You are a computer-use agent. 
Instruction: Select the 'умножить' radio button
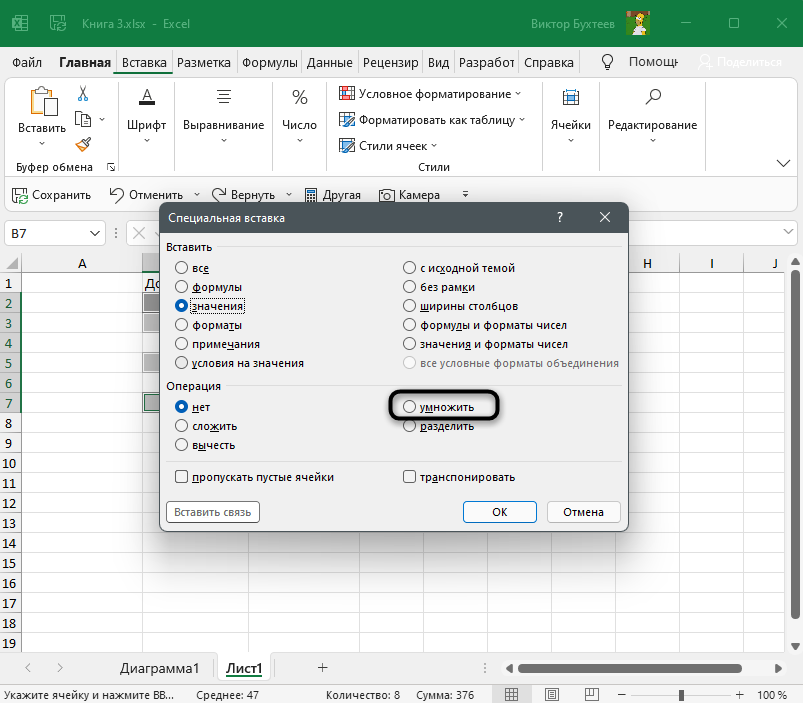point(410,407)
